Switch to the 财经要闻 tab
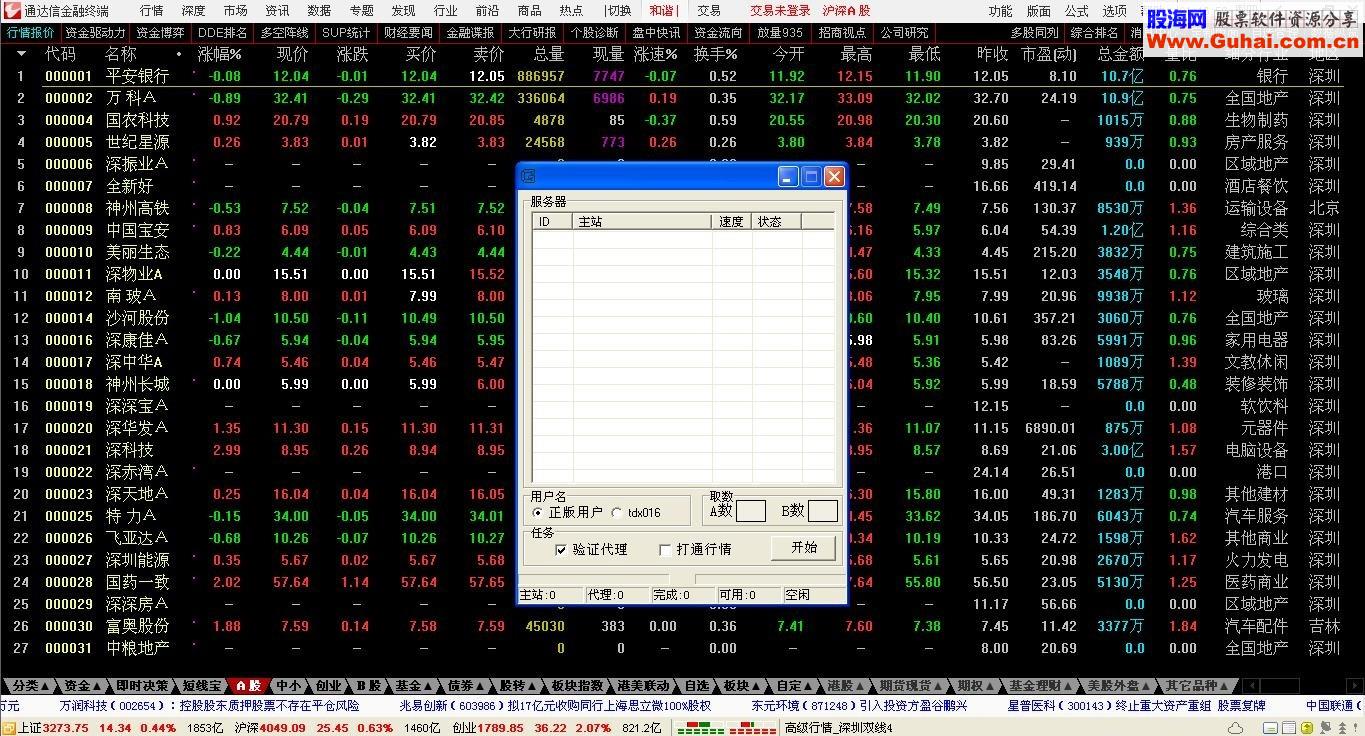Viewport: 1365px width, 736px height. [408, 32]
